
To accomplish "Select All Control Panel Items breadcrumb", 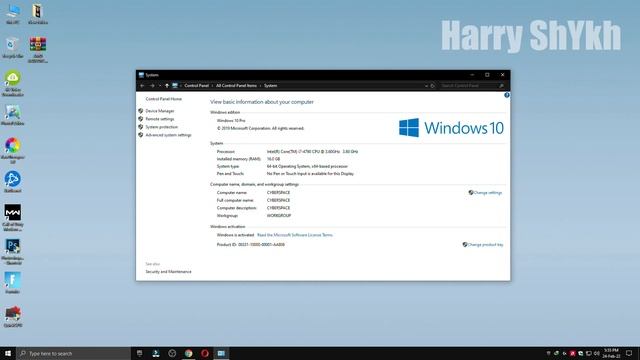I will [x=236, y=86].
